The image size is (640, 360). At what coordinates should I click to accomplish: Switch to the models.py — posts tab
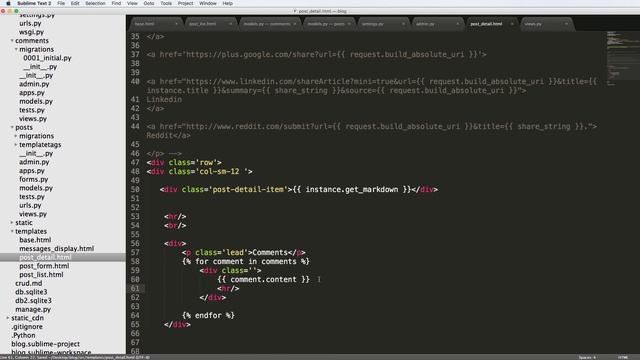pyautogui.click(x=329, y=24)
